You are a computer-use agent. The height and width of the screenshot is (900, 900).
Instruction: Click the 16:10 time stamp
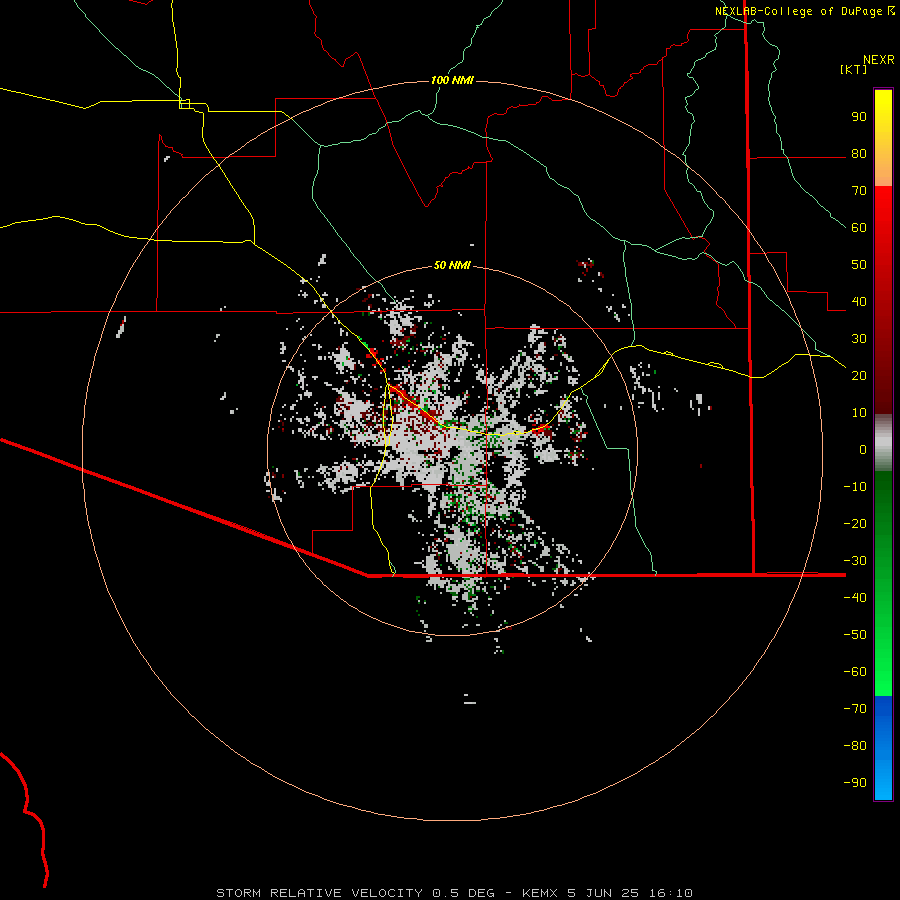tap(670, 893)
